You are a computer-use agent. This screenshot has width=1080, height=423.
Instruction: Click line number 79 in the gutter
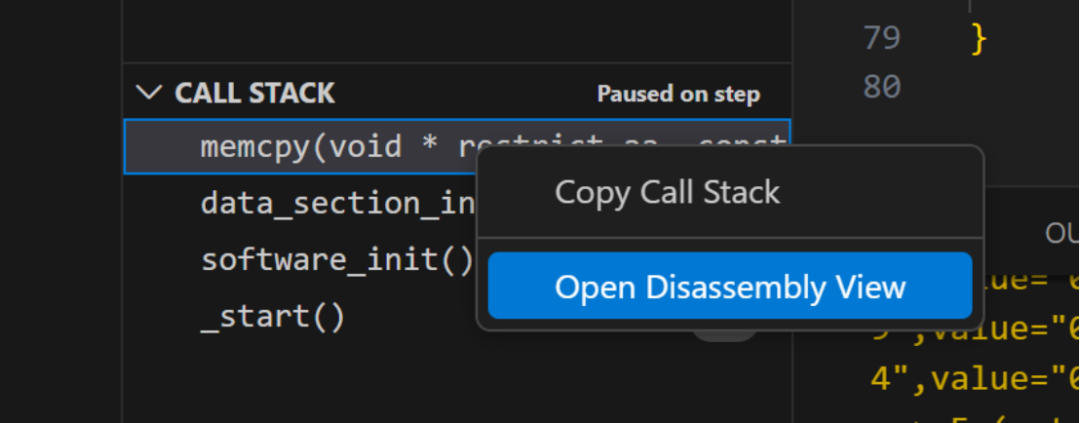[882, 38]
